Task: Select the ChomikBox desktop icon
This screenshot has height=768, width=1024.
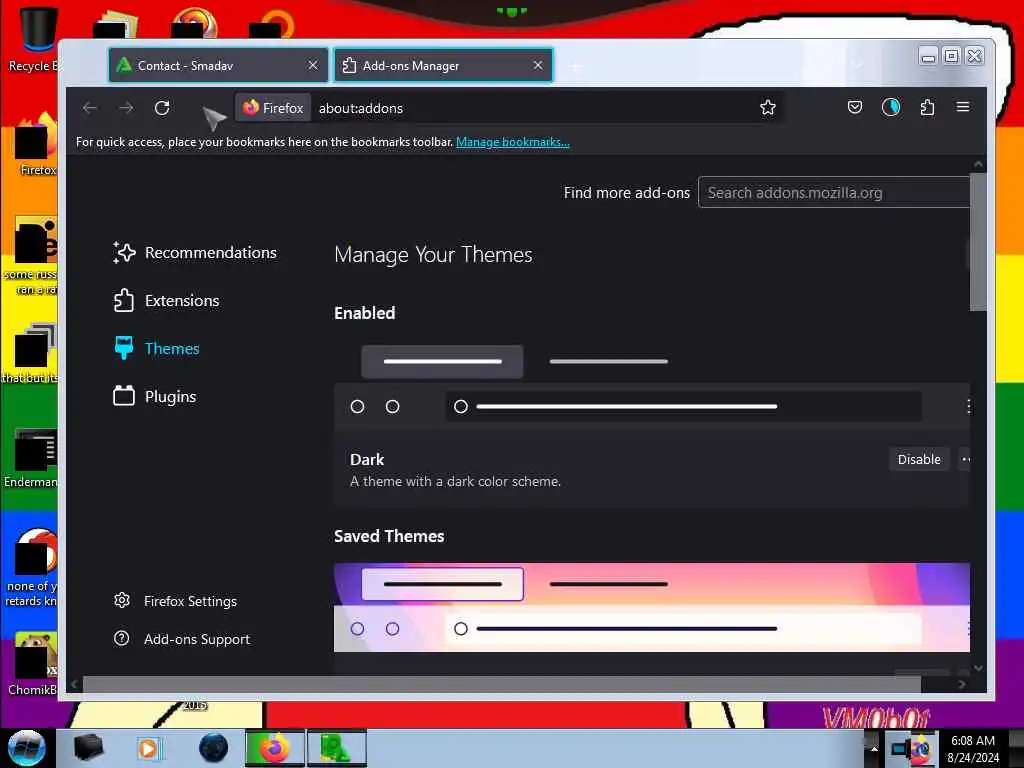Action: pyautogui.click(x=33, y=663)
